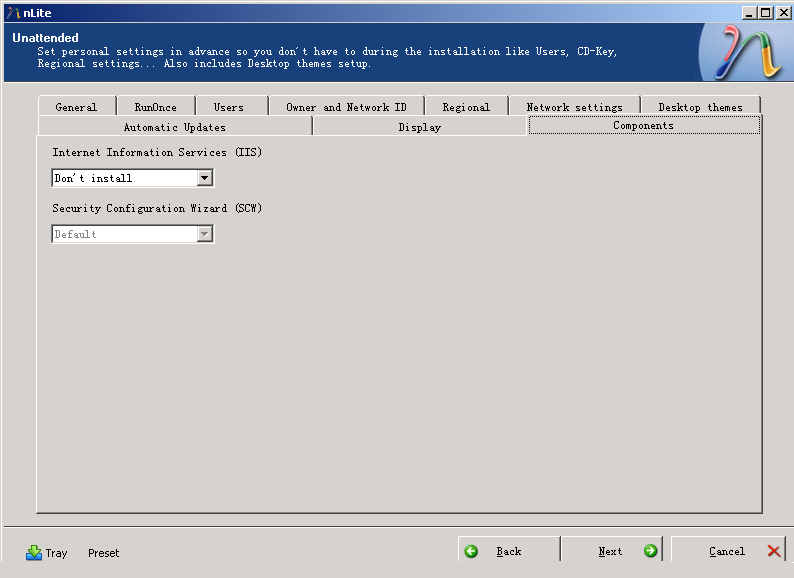Viewport: 794px width, 578px height.
Task: Go to Owner and Network ID tab
Action: (346, 107)
